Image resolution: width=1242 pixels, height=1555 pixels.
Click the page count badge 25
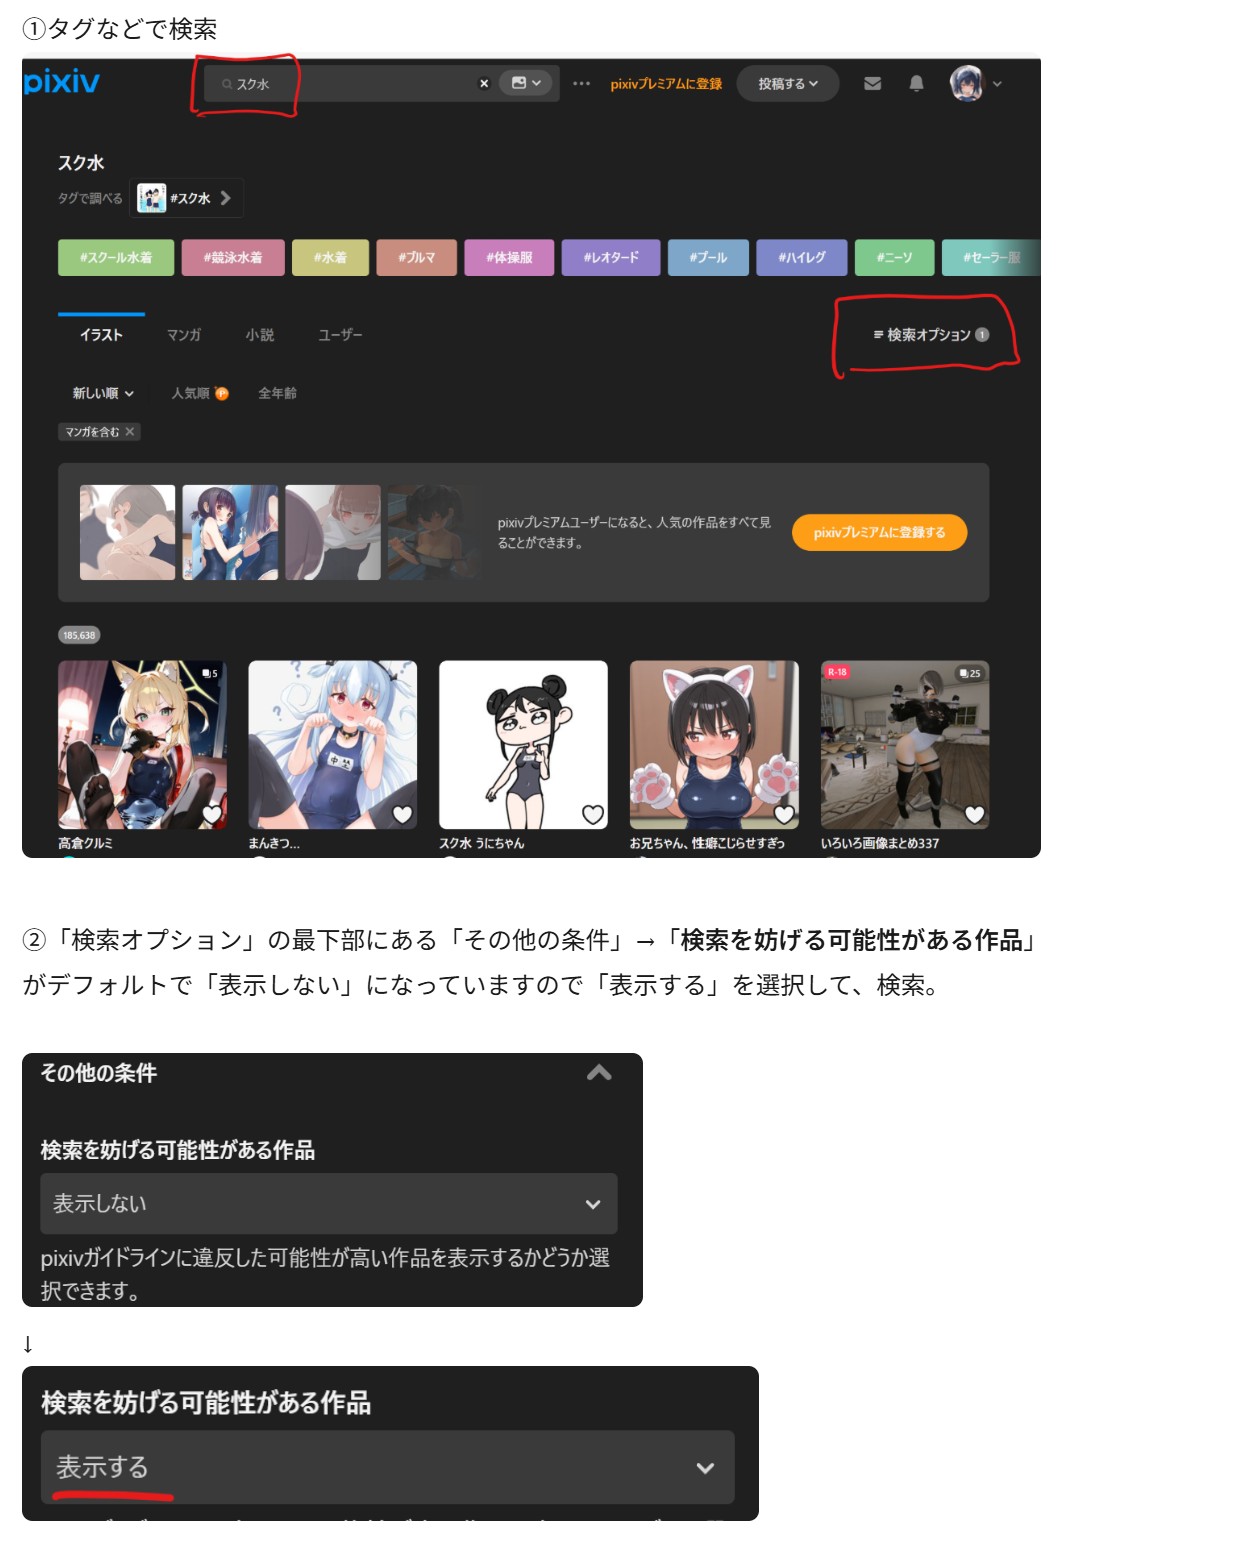pos(969,673)
